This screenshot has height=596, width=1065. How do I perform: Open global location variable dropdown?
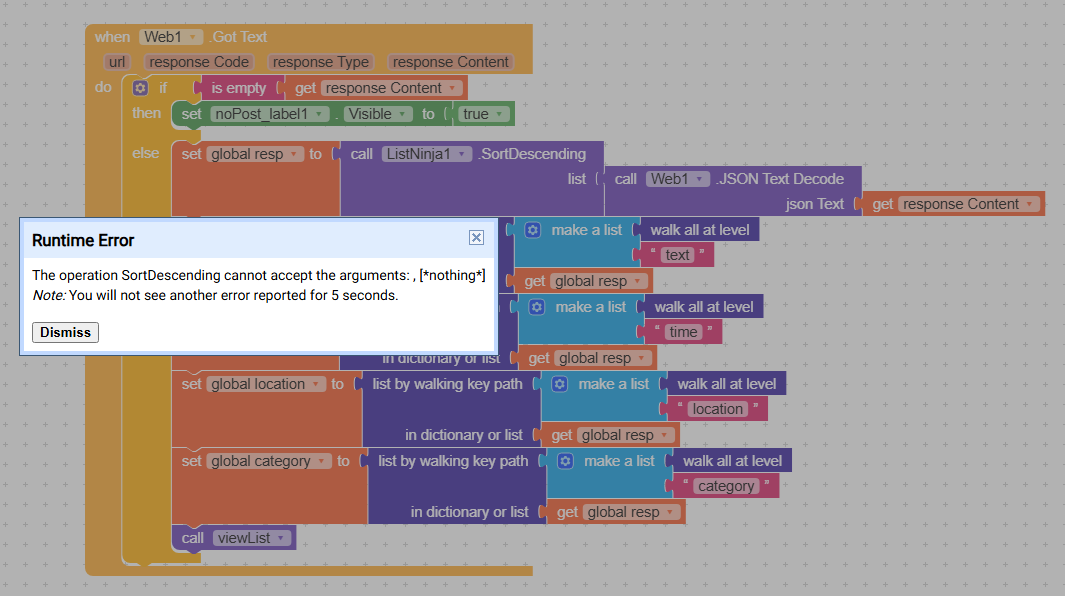coord(316,384)
